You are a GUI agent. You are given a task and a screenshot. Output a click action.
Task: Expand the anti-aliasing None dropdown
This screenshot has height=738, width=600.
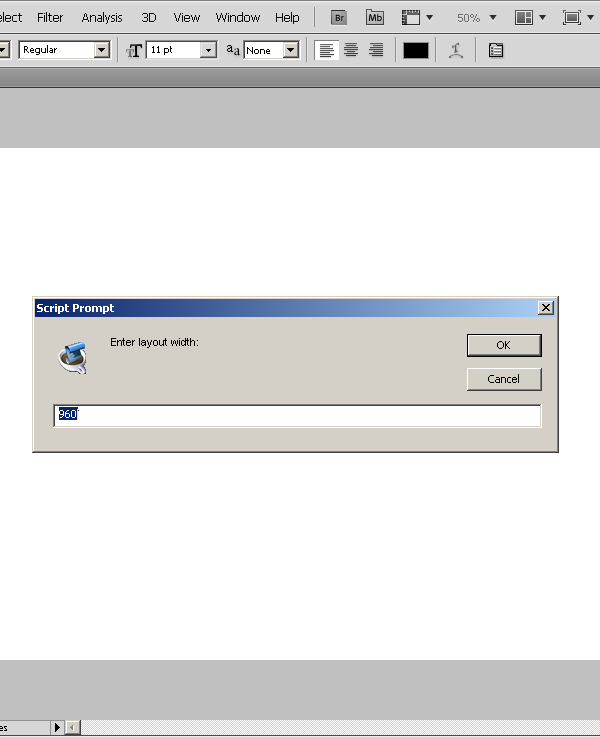(x=291, y=50)
